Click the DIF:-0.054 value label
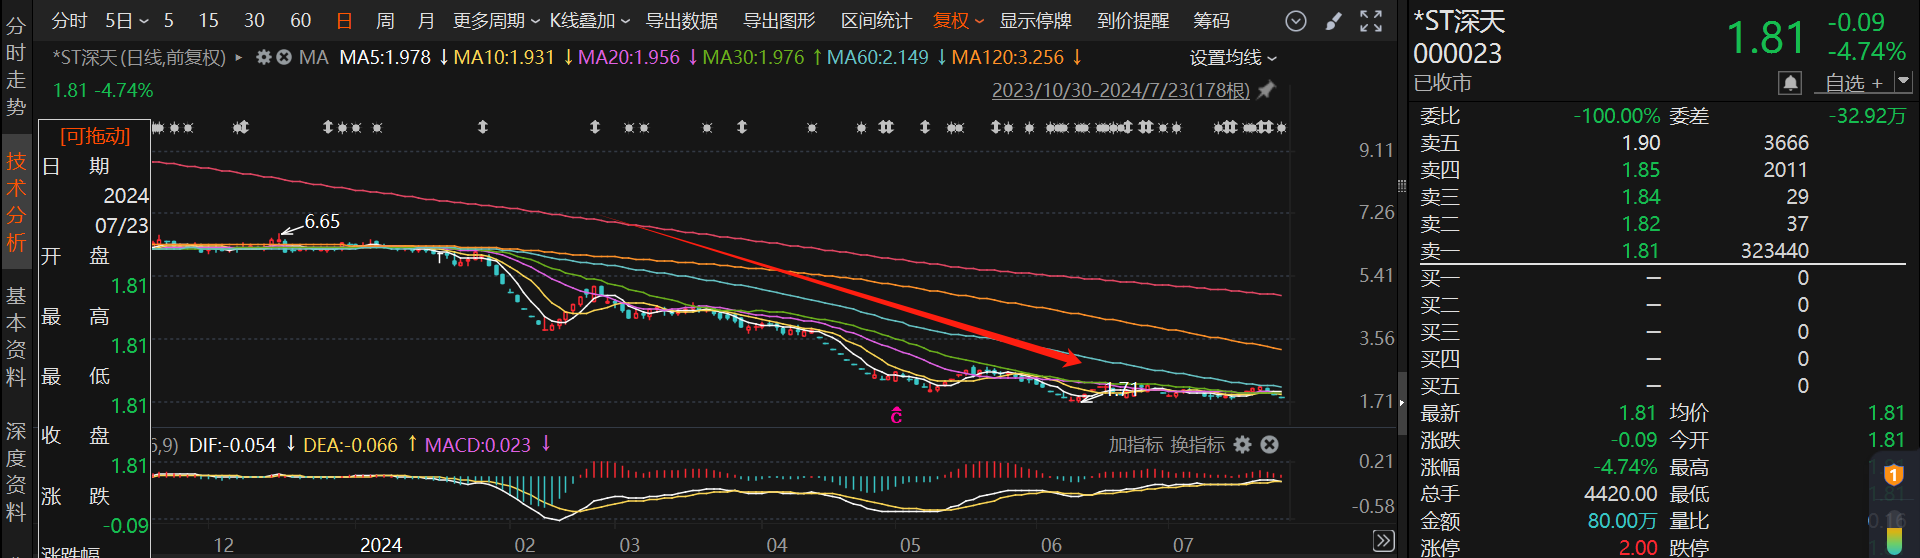 point(232,445)
